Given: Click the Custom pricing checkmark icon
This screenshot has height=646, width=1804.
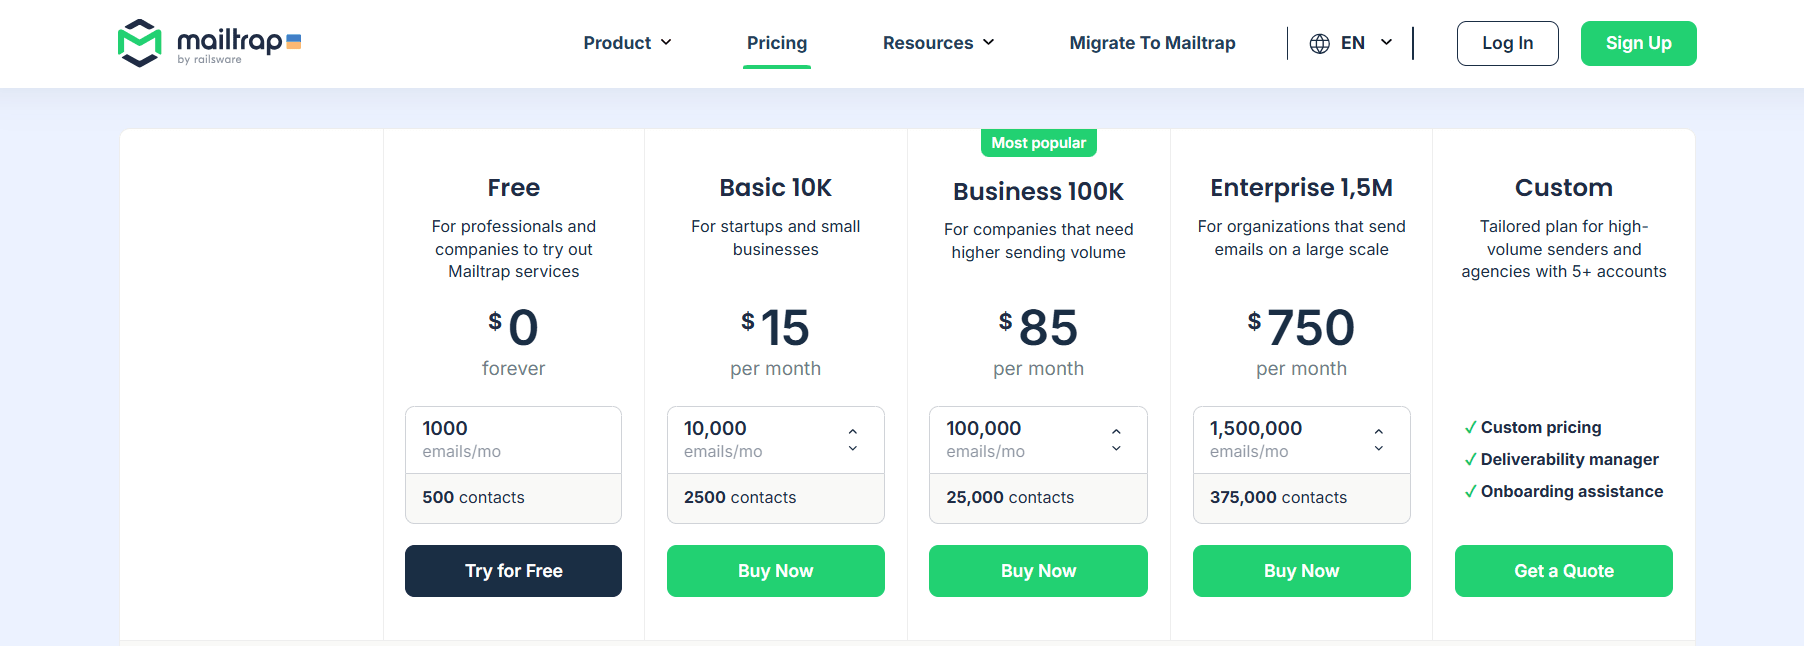Looking at the screenshot, I should pyautogui.click(x=1470, y=428).
